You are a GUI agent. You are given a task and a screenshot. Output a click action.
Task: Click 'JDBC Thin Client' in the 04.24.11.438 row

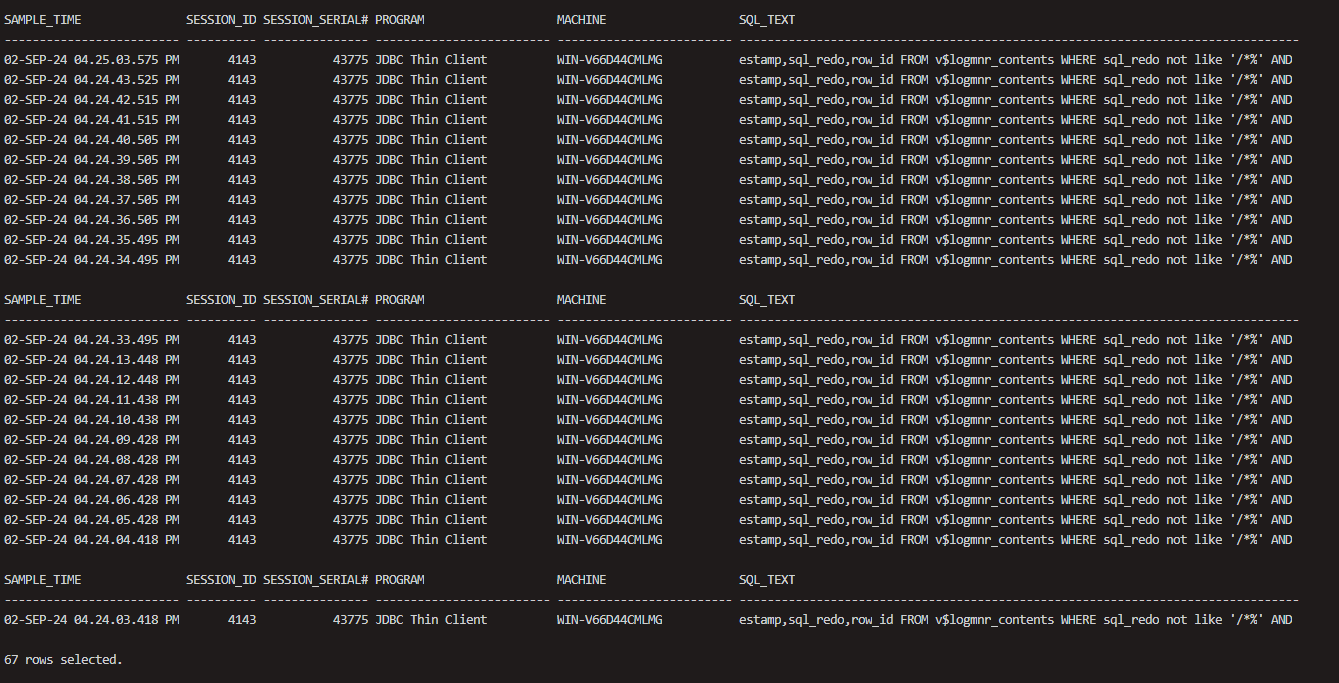click(431, 400)
